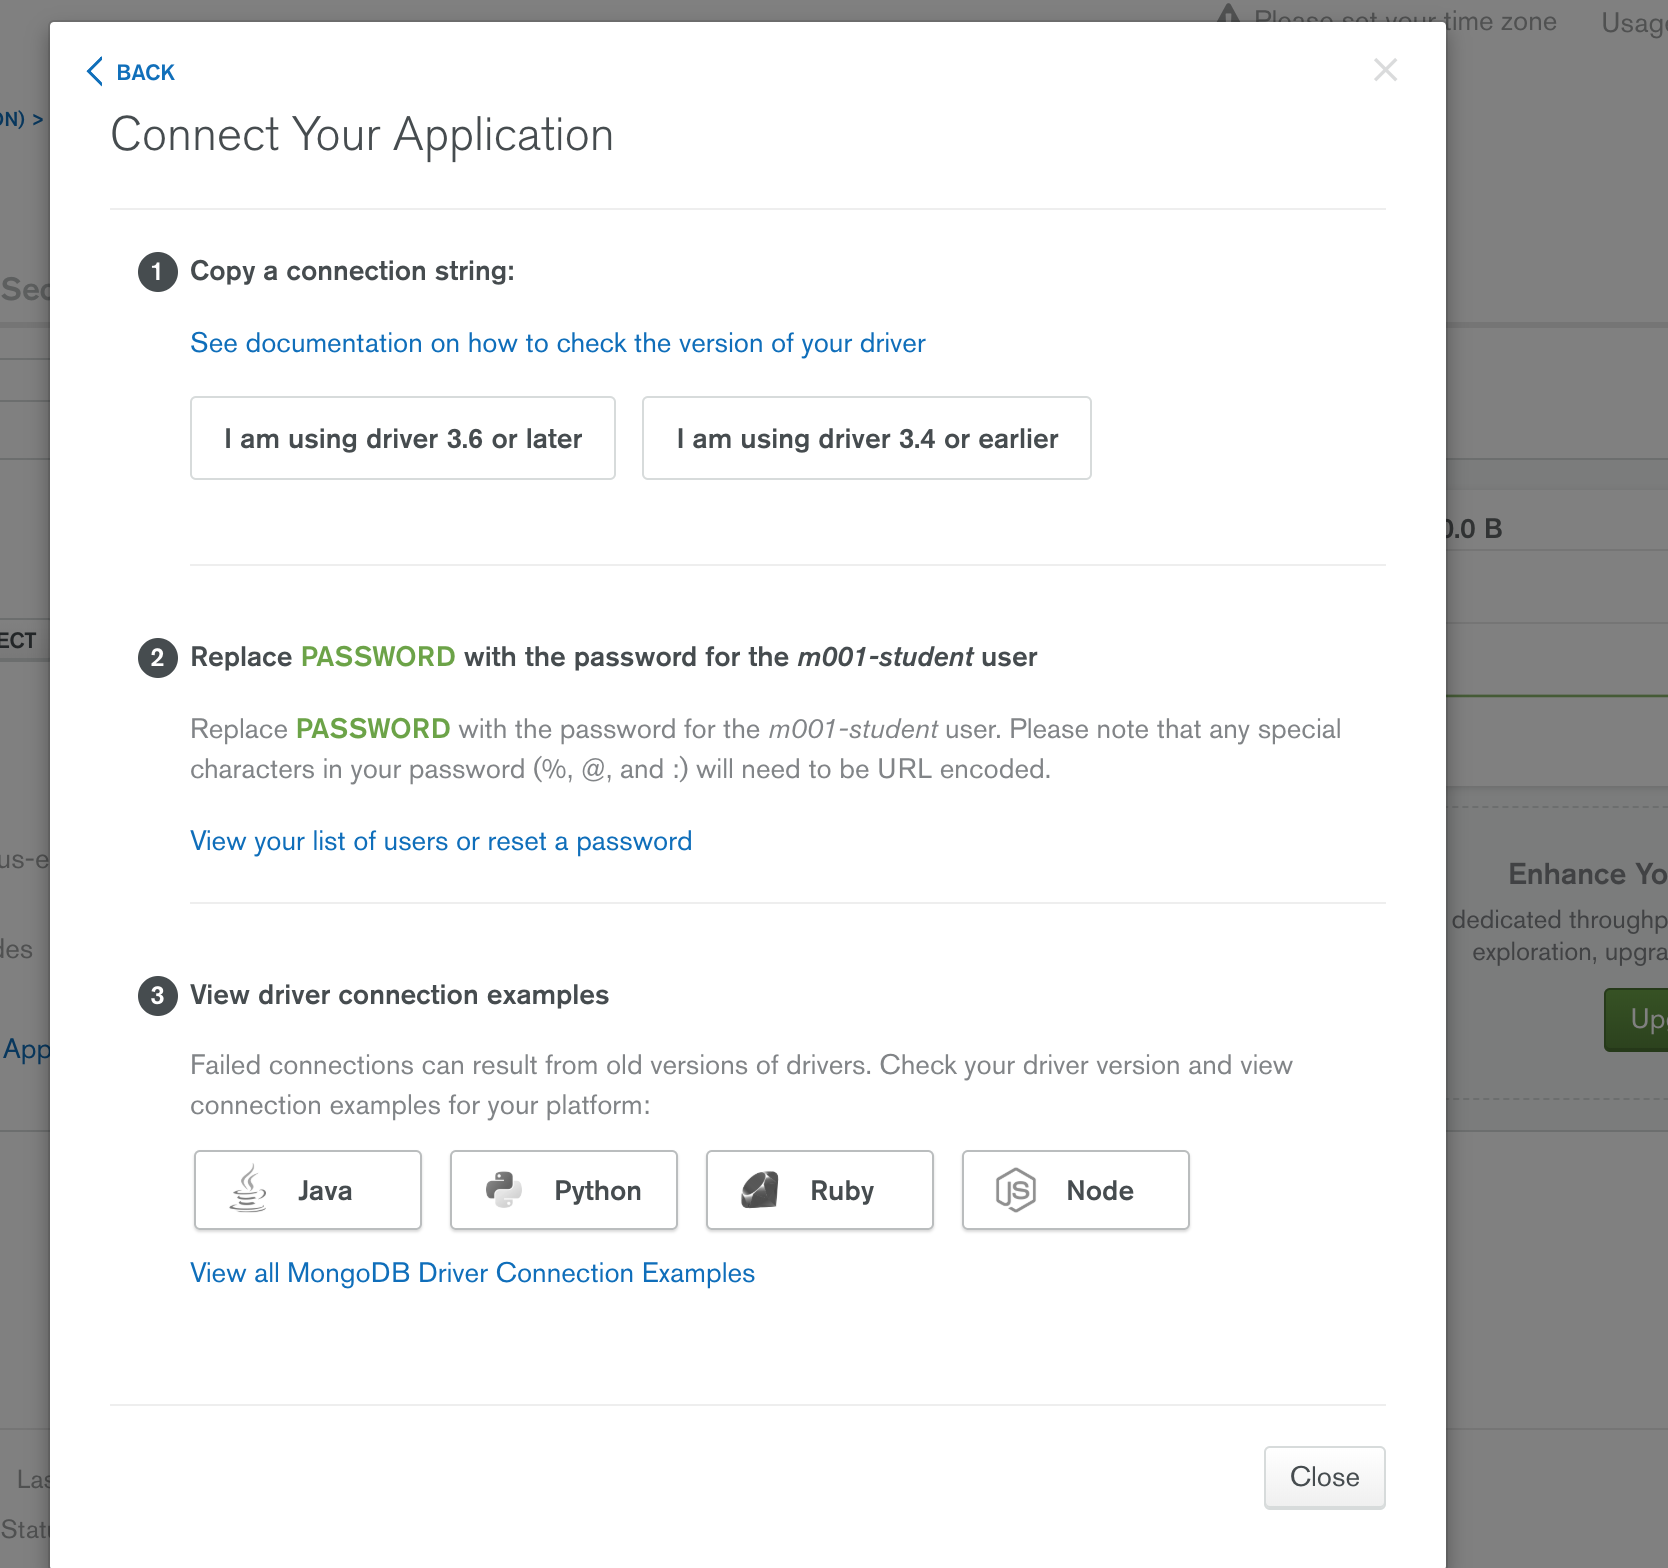Select driver 3.4 or earlier option

click(x=867, y=438)
